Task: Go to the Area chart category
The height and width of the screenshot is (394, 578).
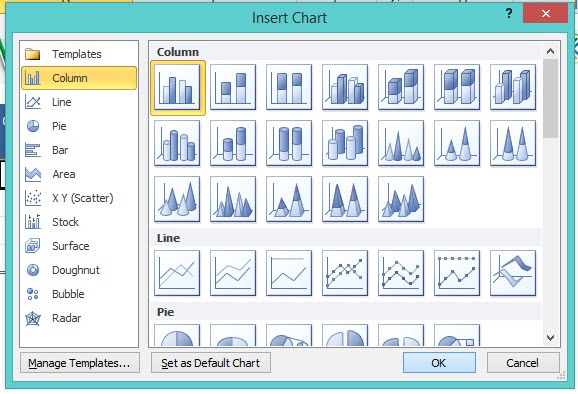Action: [79, 174]
